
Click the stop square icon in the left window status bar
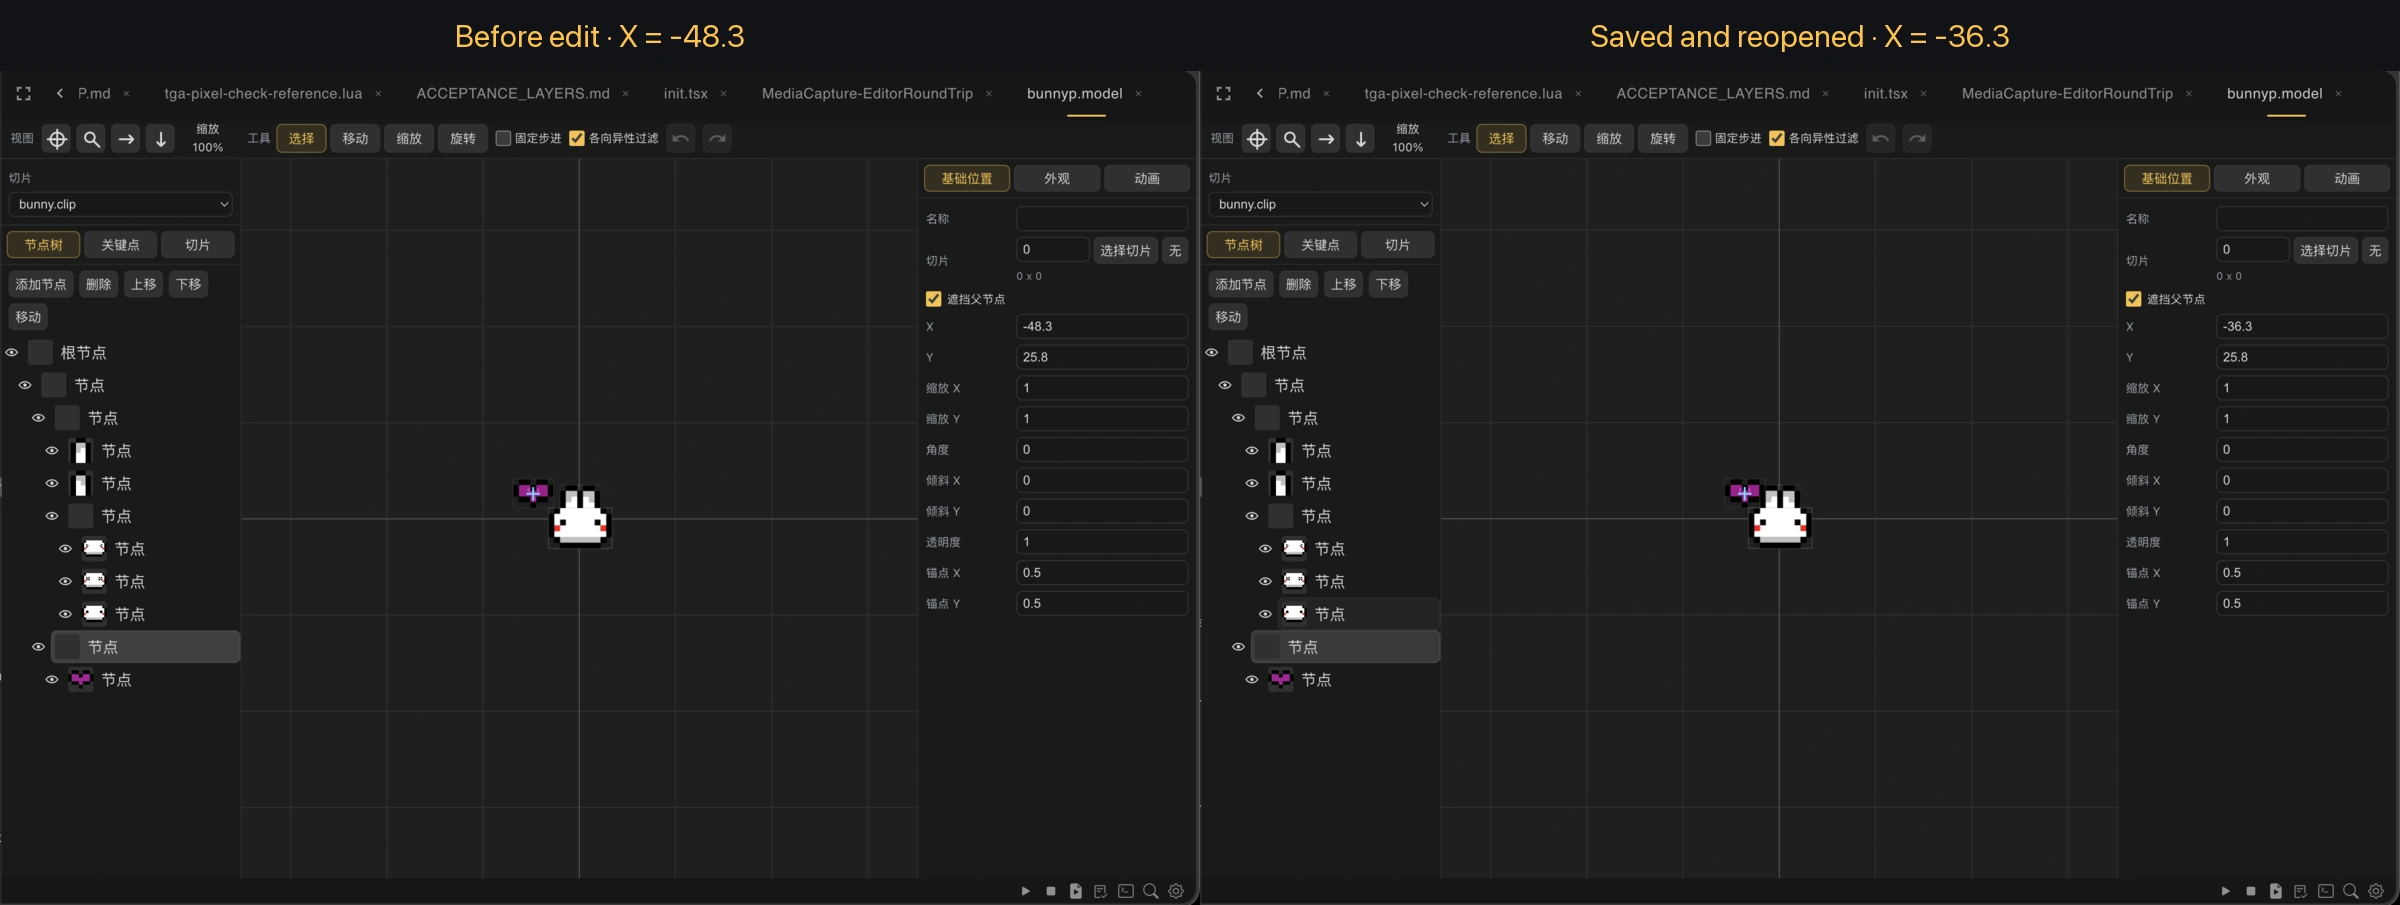1050,891
